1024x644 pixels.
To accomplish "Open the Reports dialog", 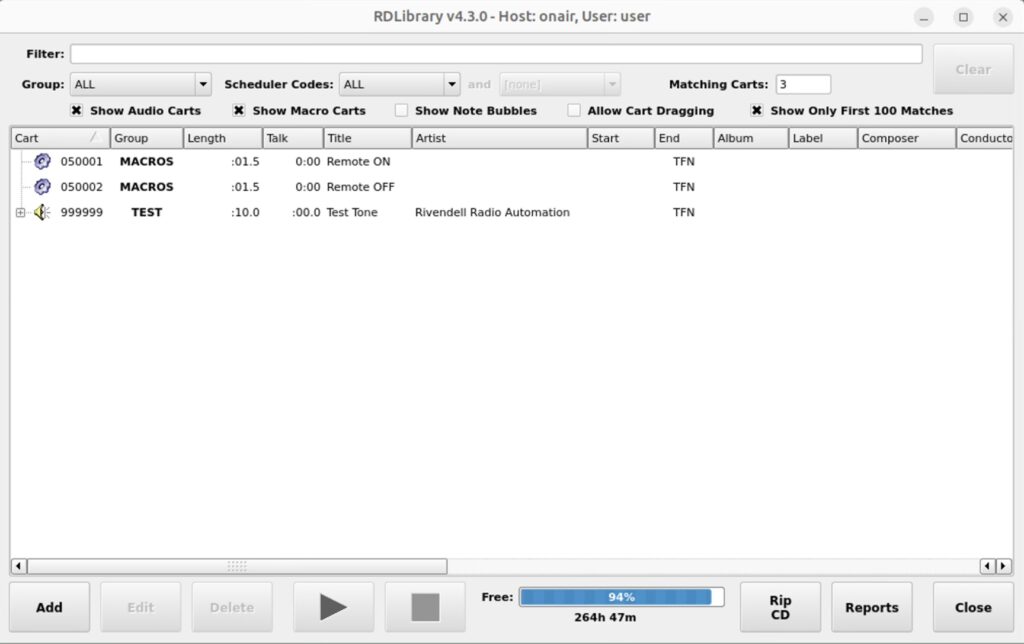I will [872, 607].
